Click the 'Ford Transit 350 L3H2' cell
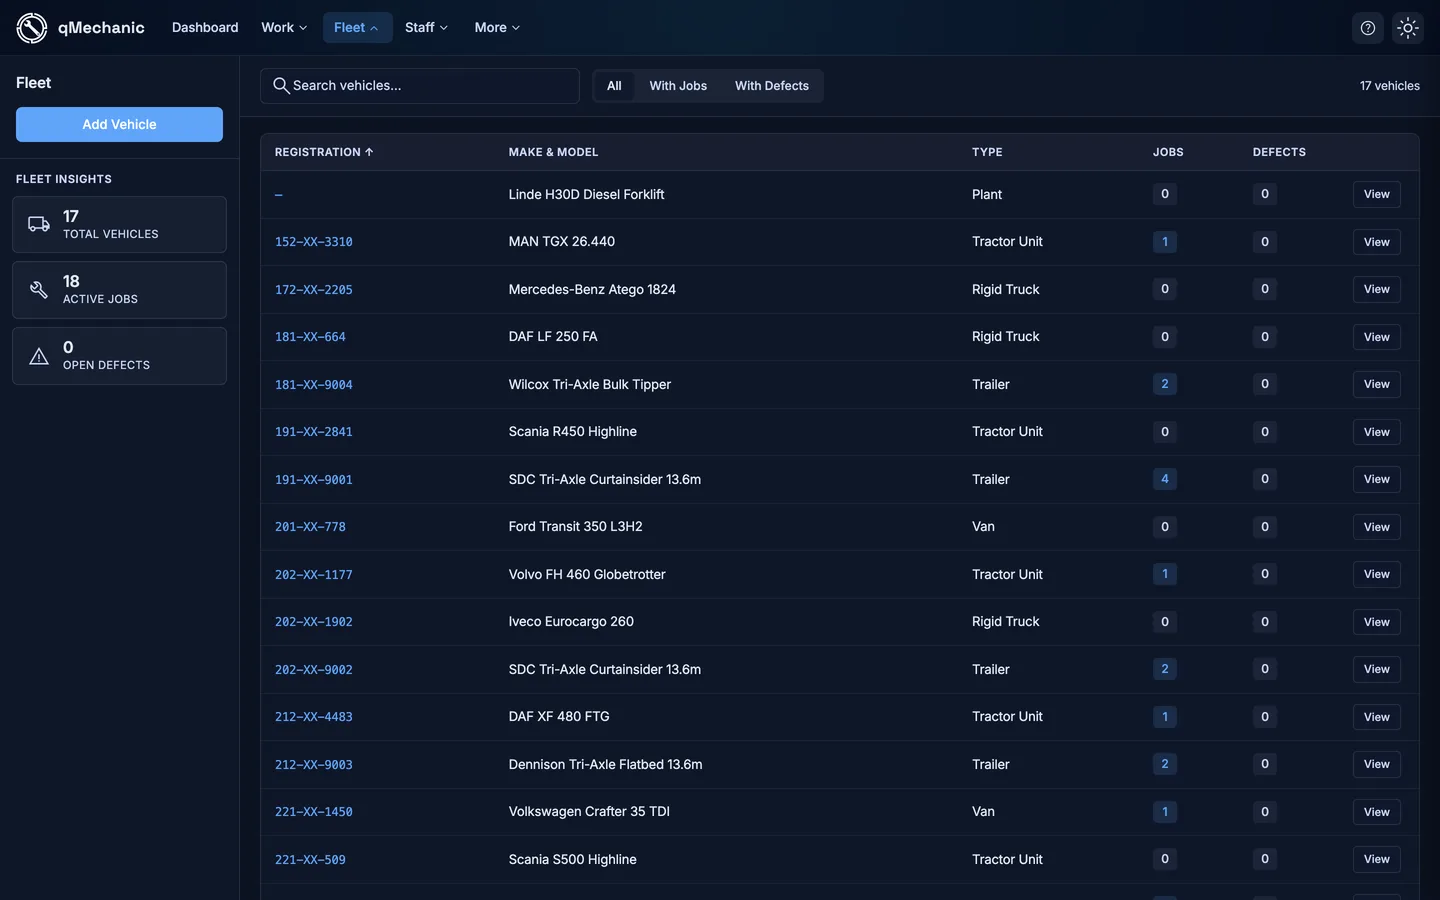1440x900 pixels. coord(575,526)
